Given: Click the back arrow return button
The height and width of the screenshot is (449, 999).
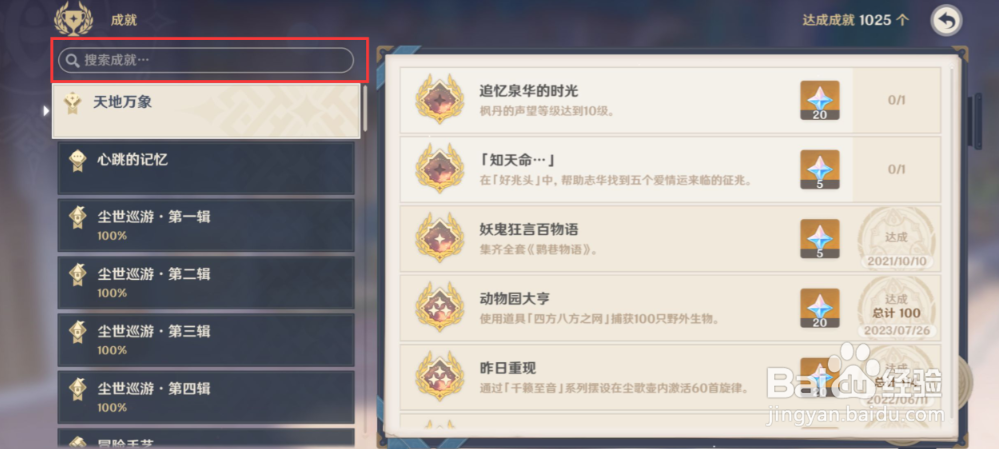Looking at the screenshot, I should click(946, 21).
